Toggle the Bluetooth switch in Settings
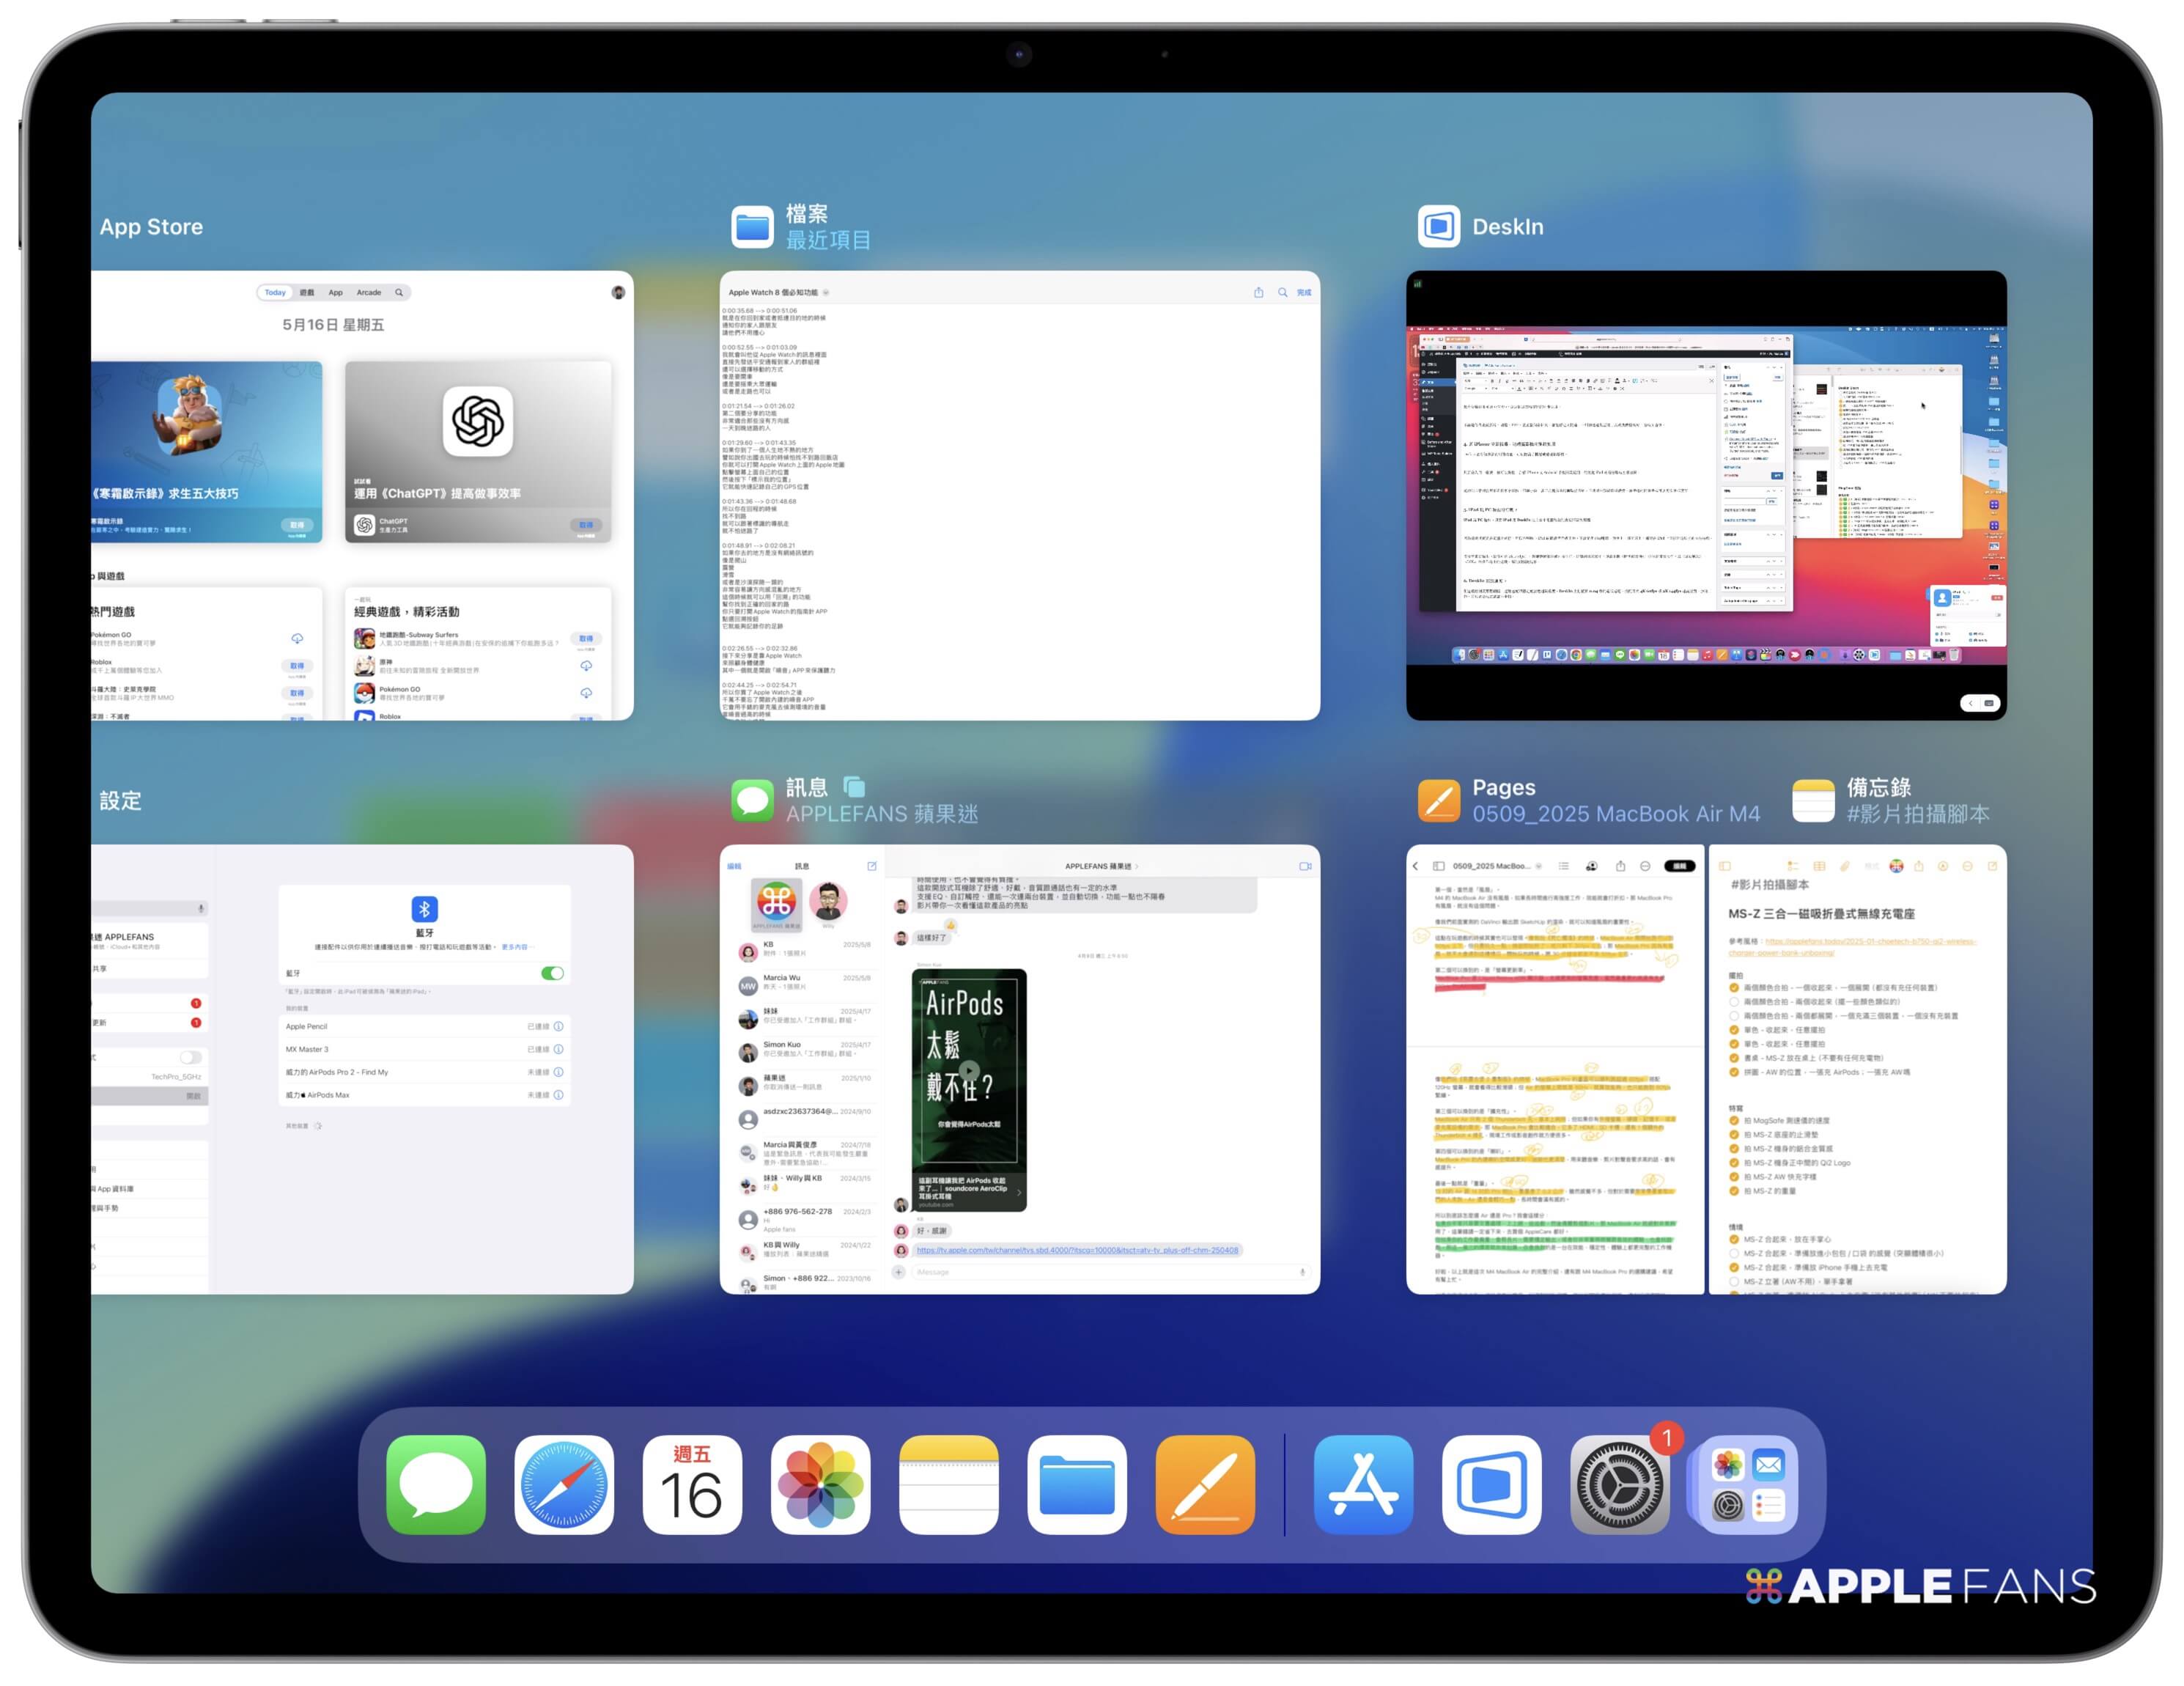2184x1686 pixels. click(x=552, y=973)
